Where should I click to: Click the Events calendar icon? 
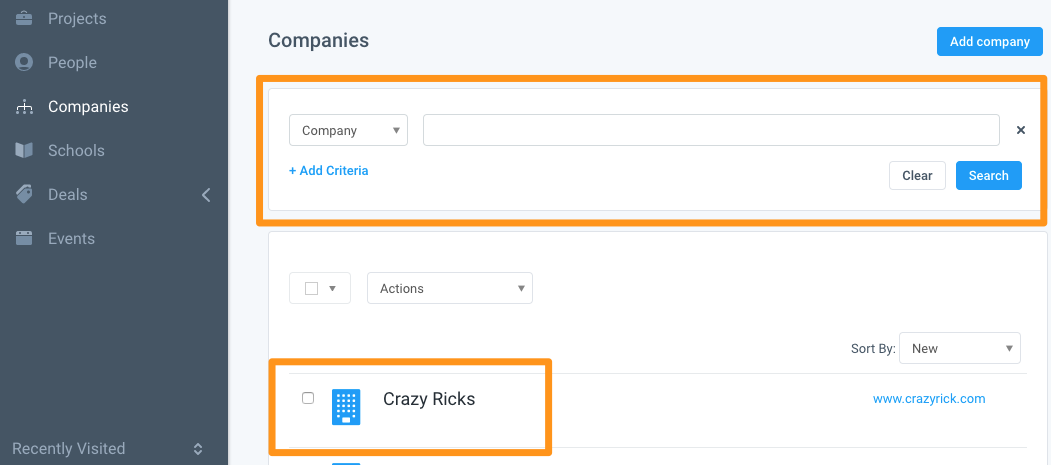point(24,238)
